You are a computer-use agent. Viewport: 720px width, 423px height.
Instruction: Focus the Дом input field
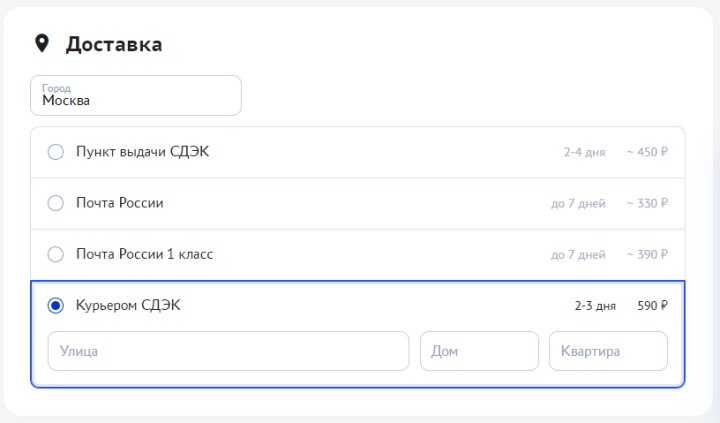pos(479,351)
